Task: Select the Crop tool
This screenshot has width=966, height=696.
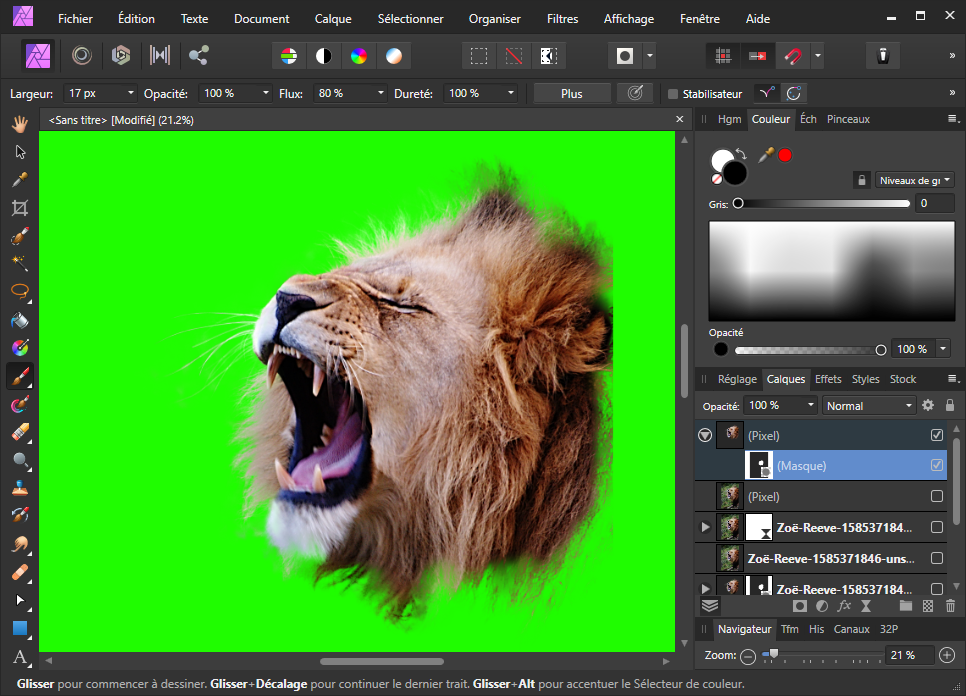Action: 19,208
